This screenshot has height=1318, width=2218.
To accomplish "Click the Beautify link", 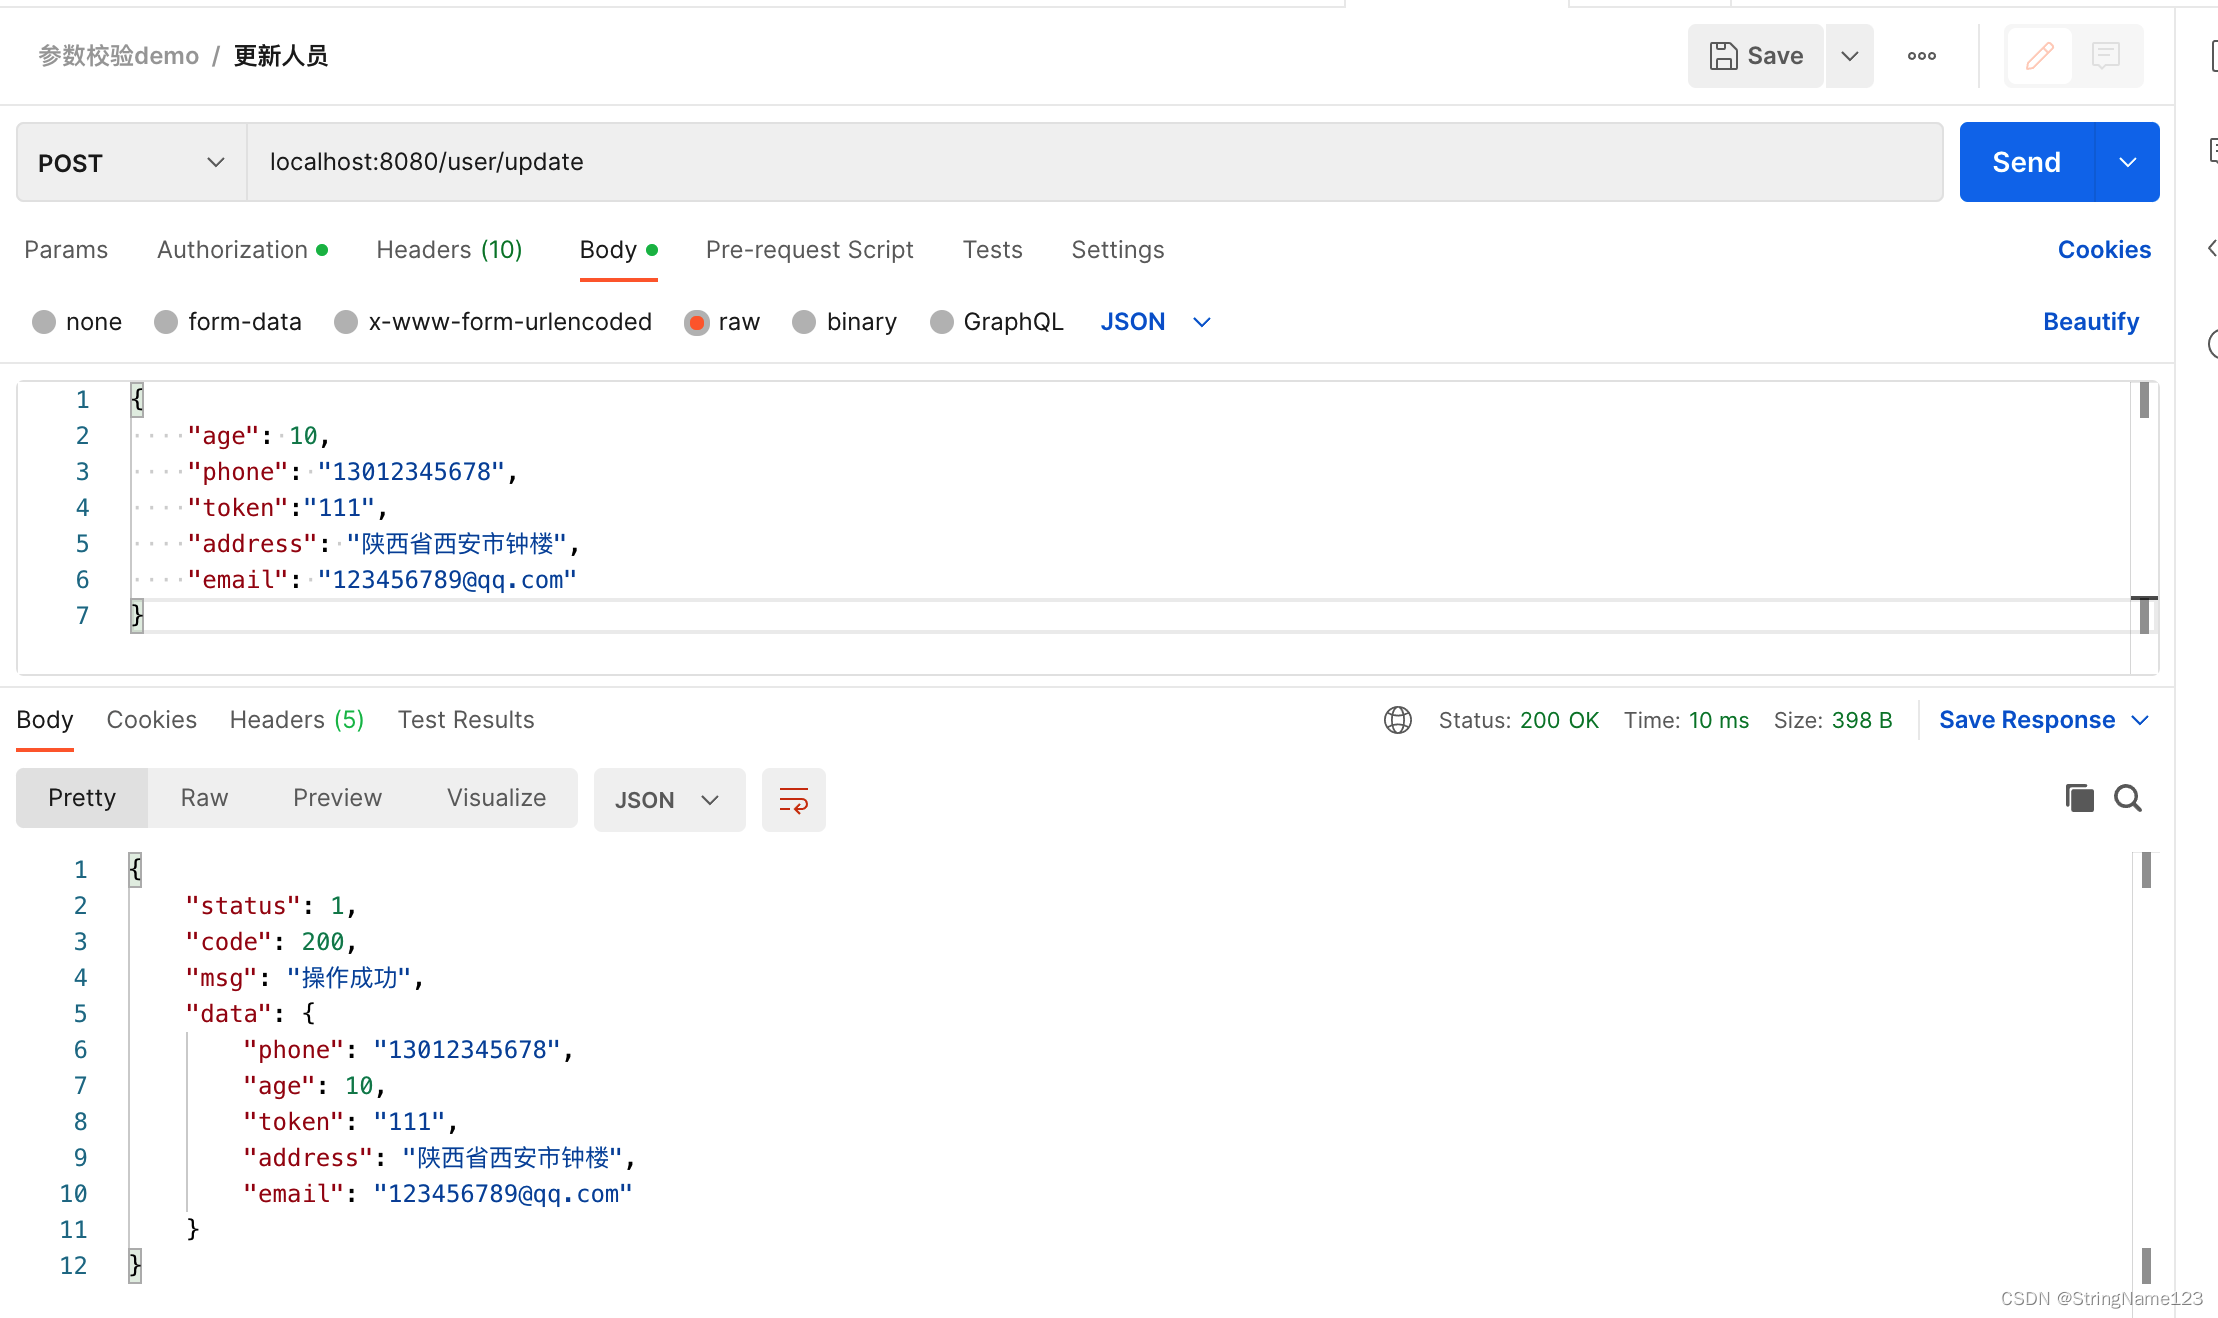I will pyautogui.click(x=2090, y=322).
